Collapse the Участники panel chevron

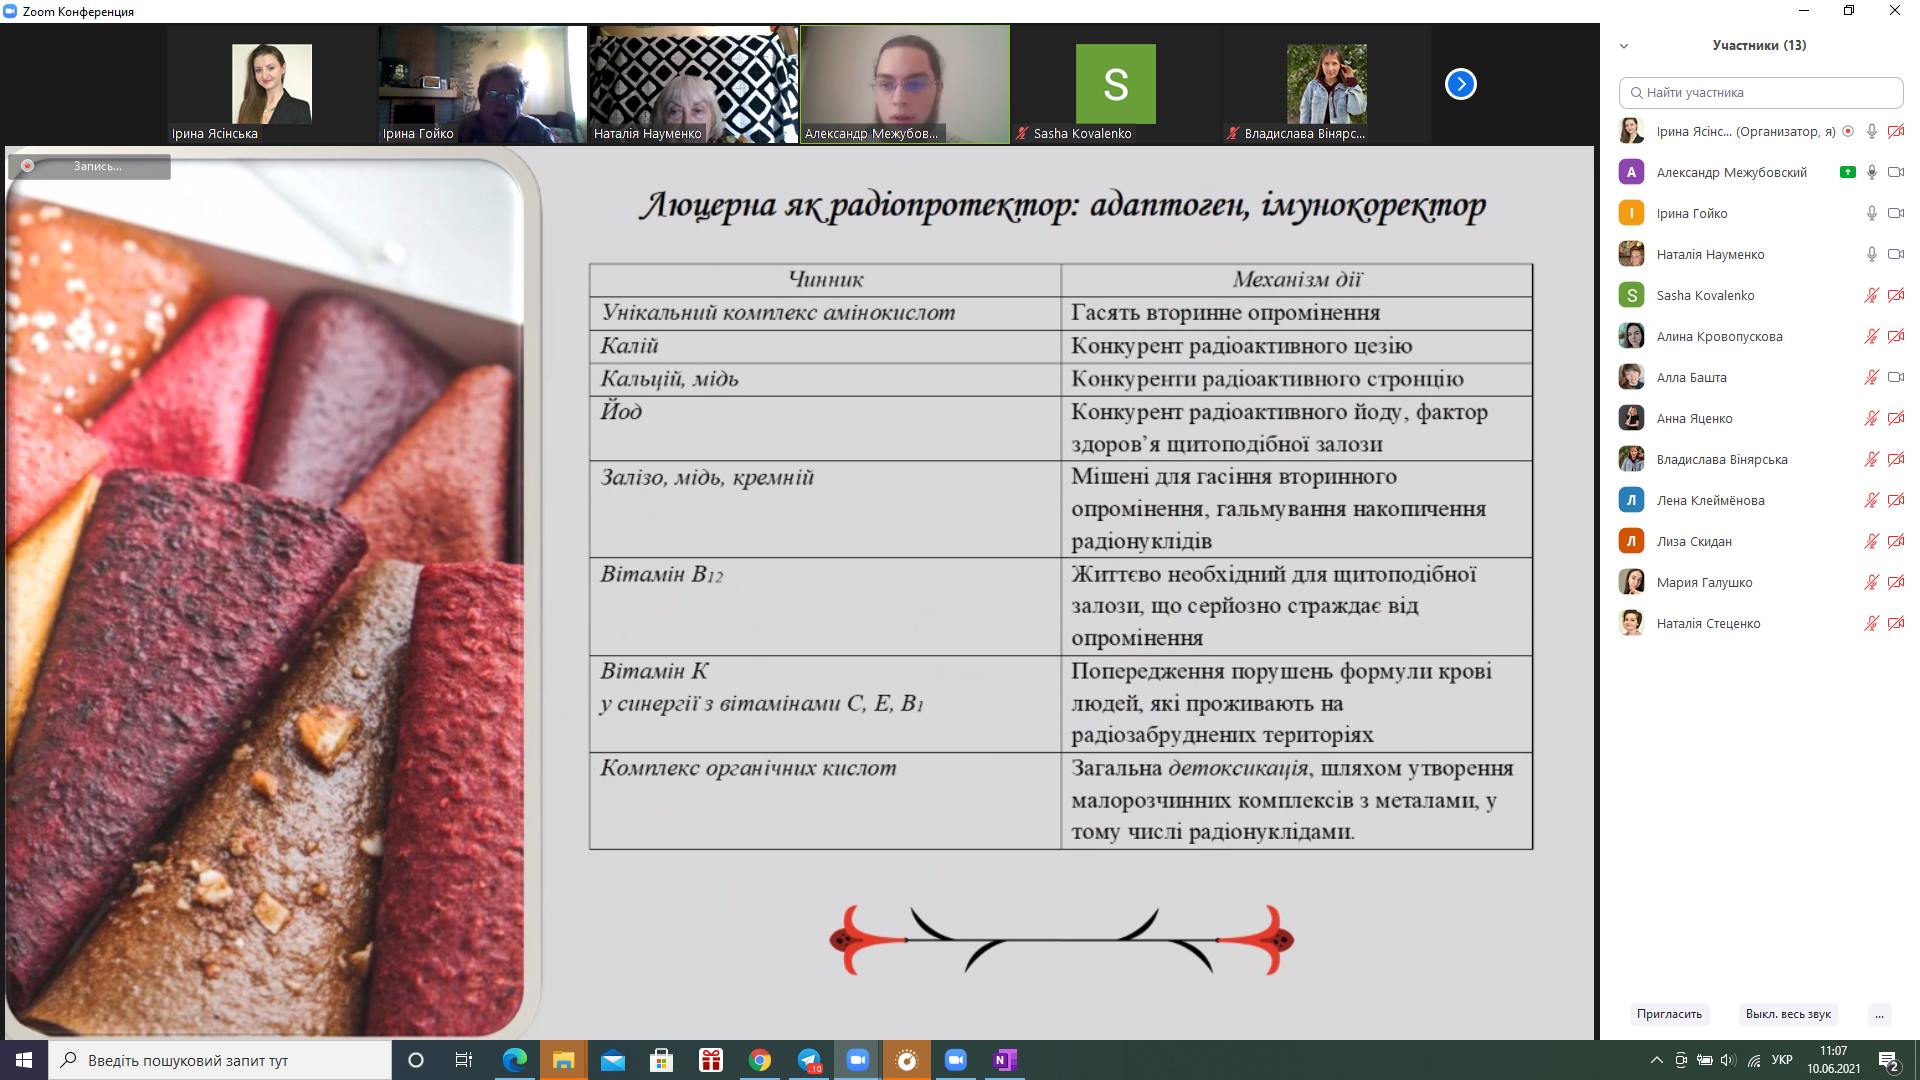[x=1624, y=45]
